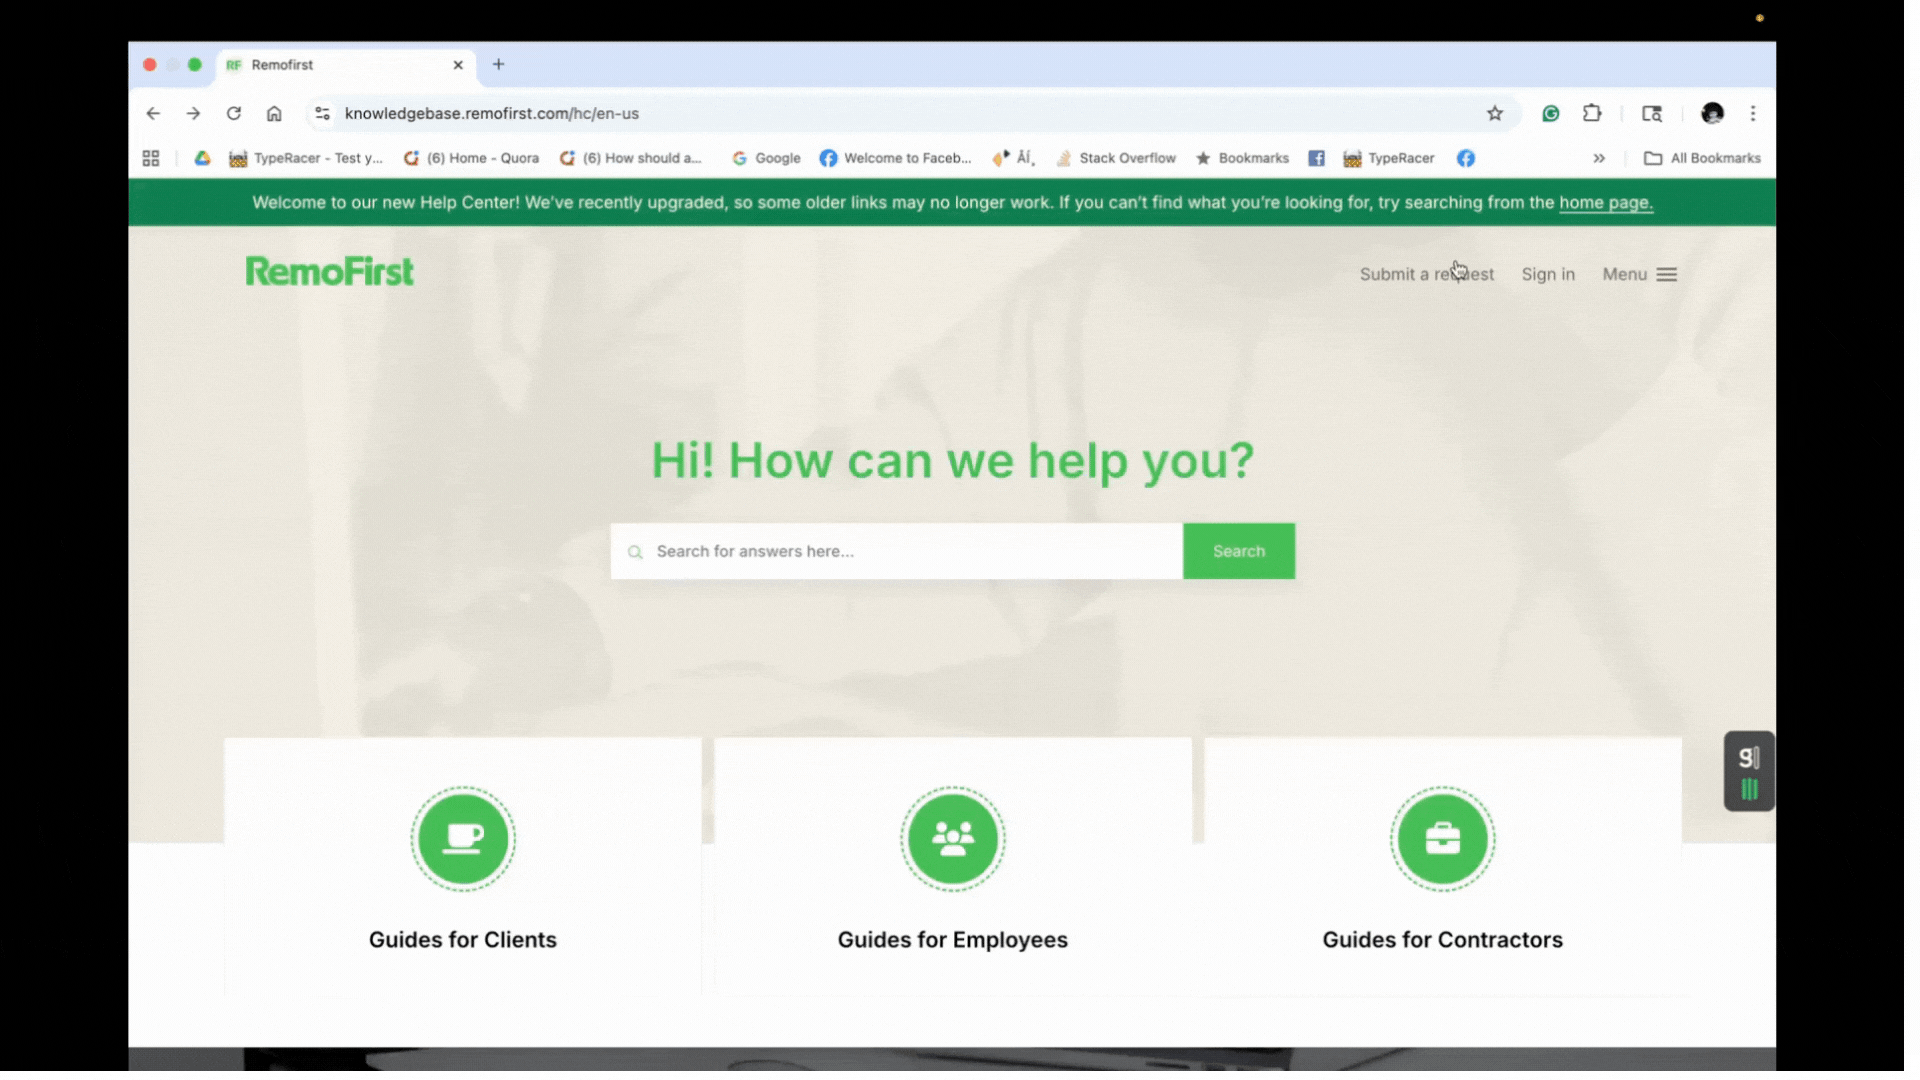Open the Grammarly extension icon

(1550, 113)
